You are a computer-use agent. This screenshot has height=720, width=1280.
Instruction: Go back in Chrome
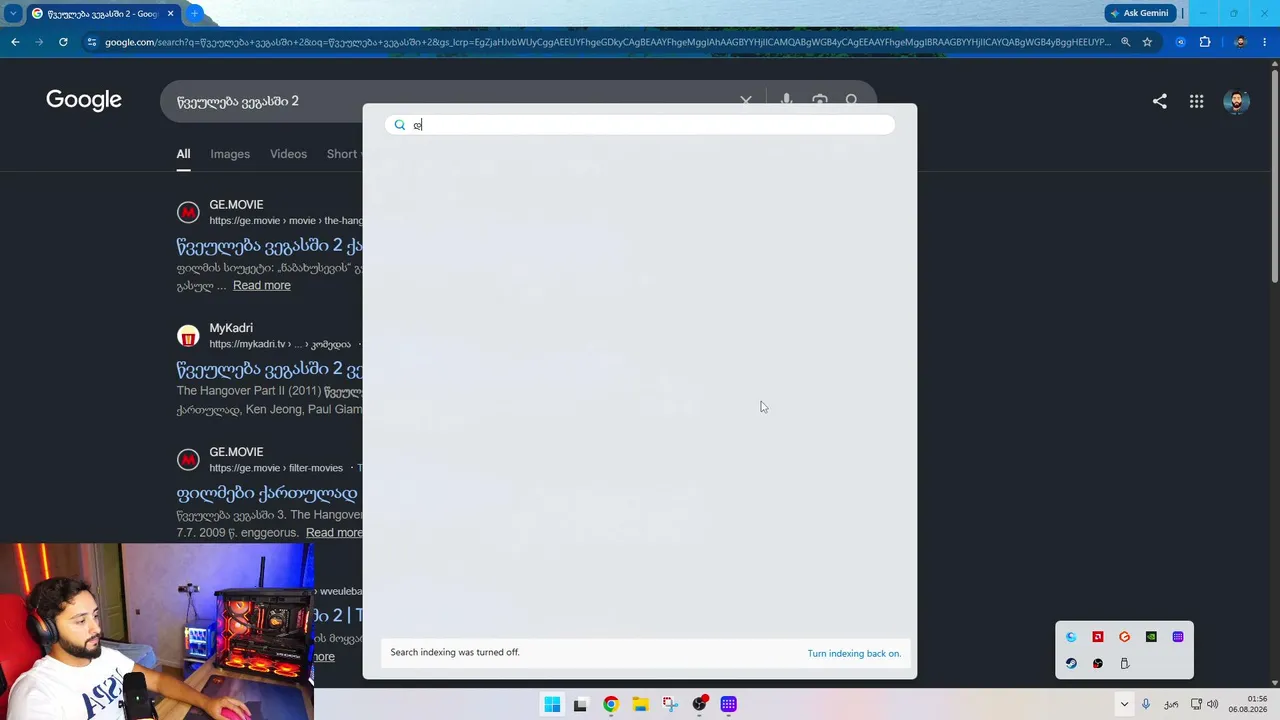coord(15,42)
